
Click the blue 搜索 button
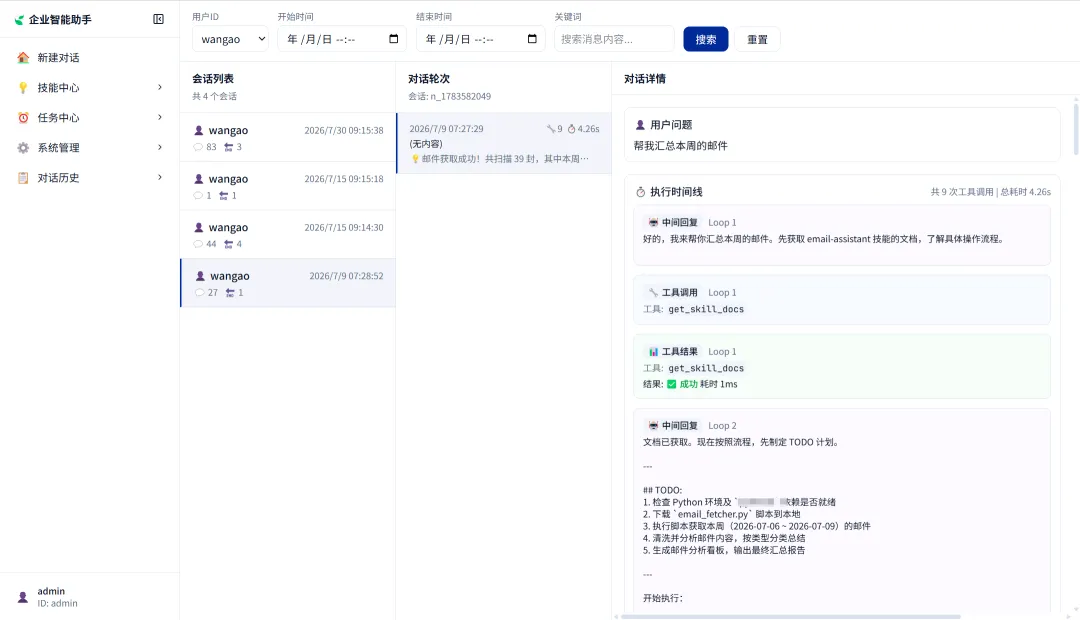(705, 39)
